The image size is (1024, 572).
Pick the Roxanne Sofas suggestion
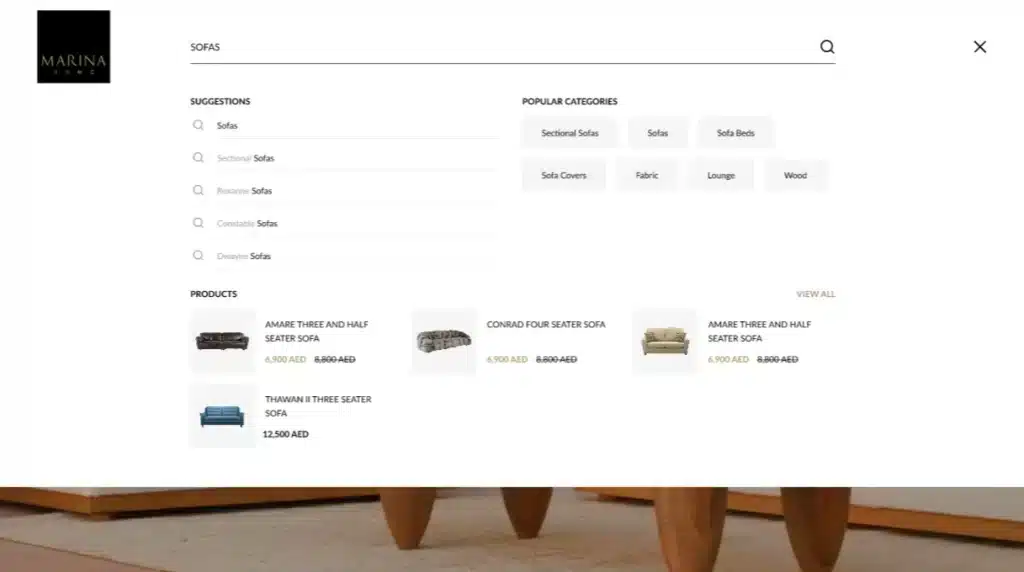click(244, 191)
